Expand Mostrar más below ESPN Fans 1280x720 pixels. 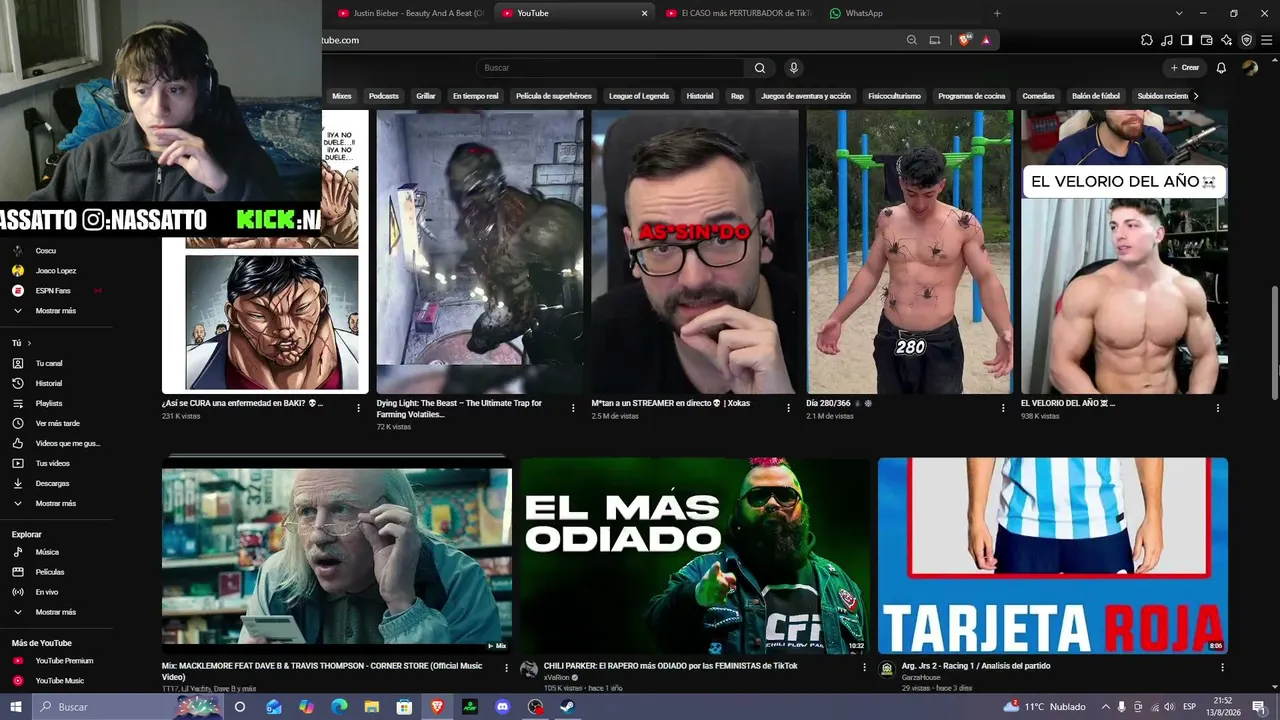coord(55,311)
